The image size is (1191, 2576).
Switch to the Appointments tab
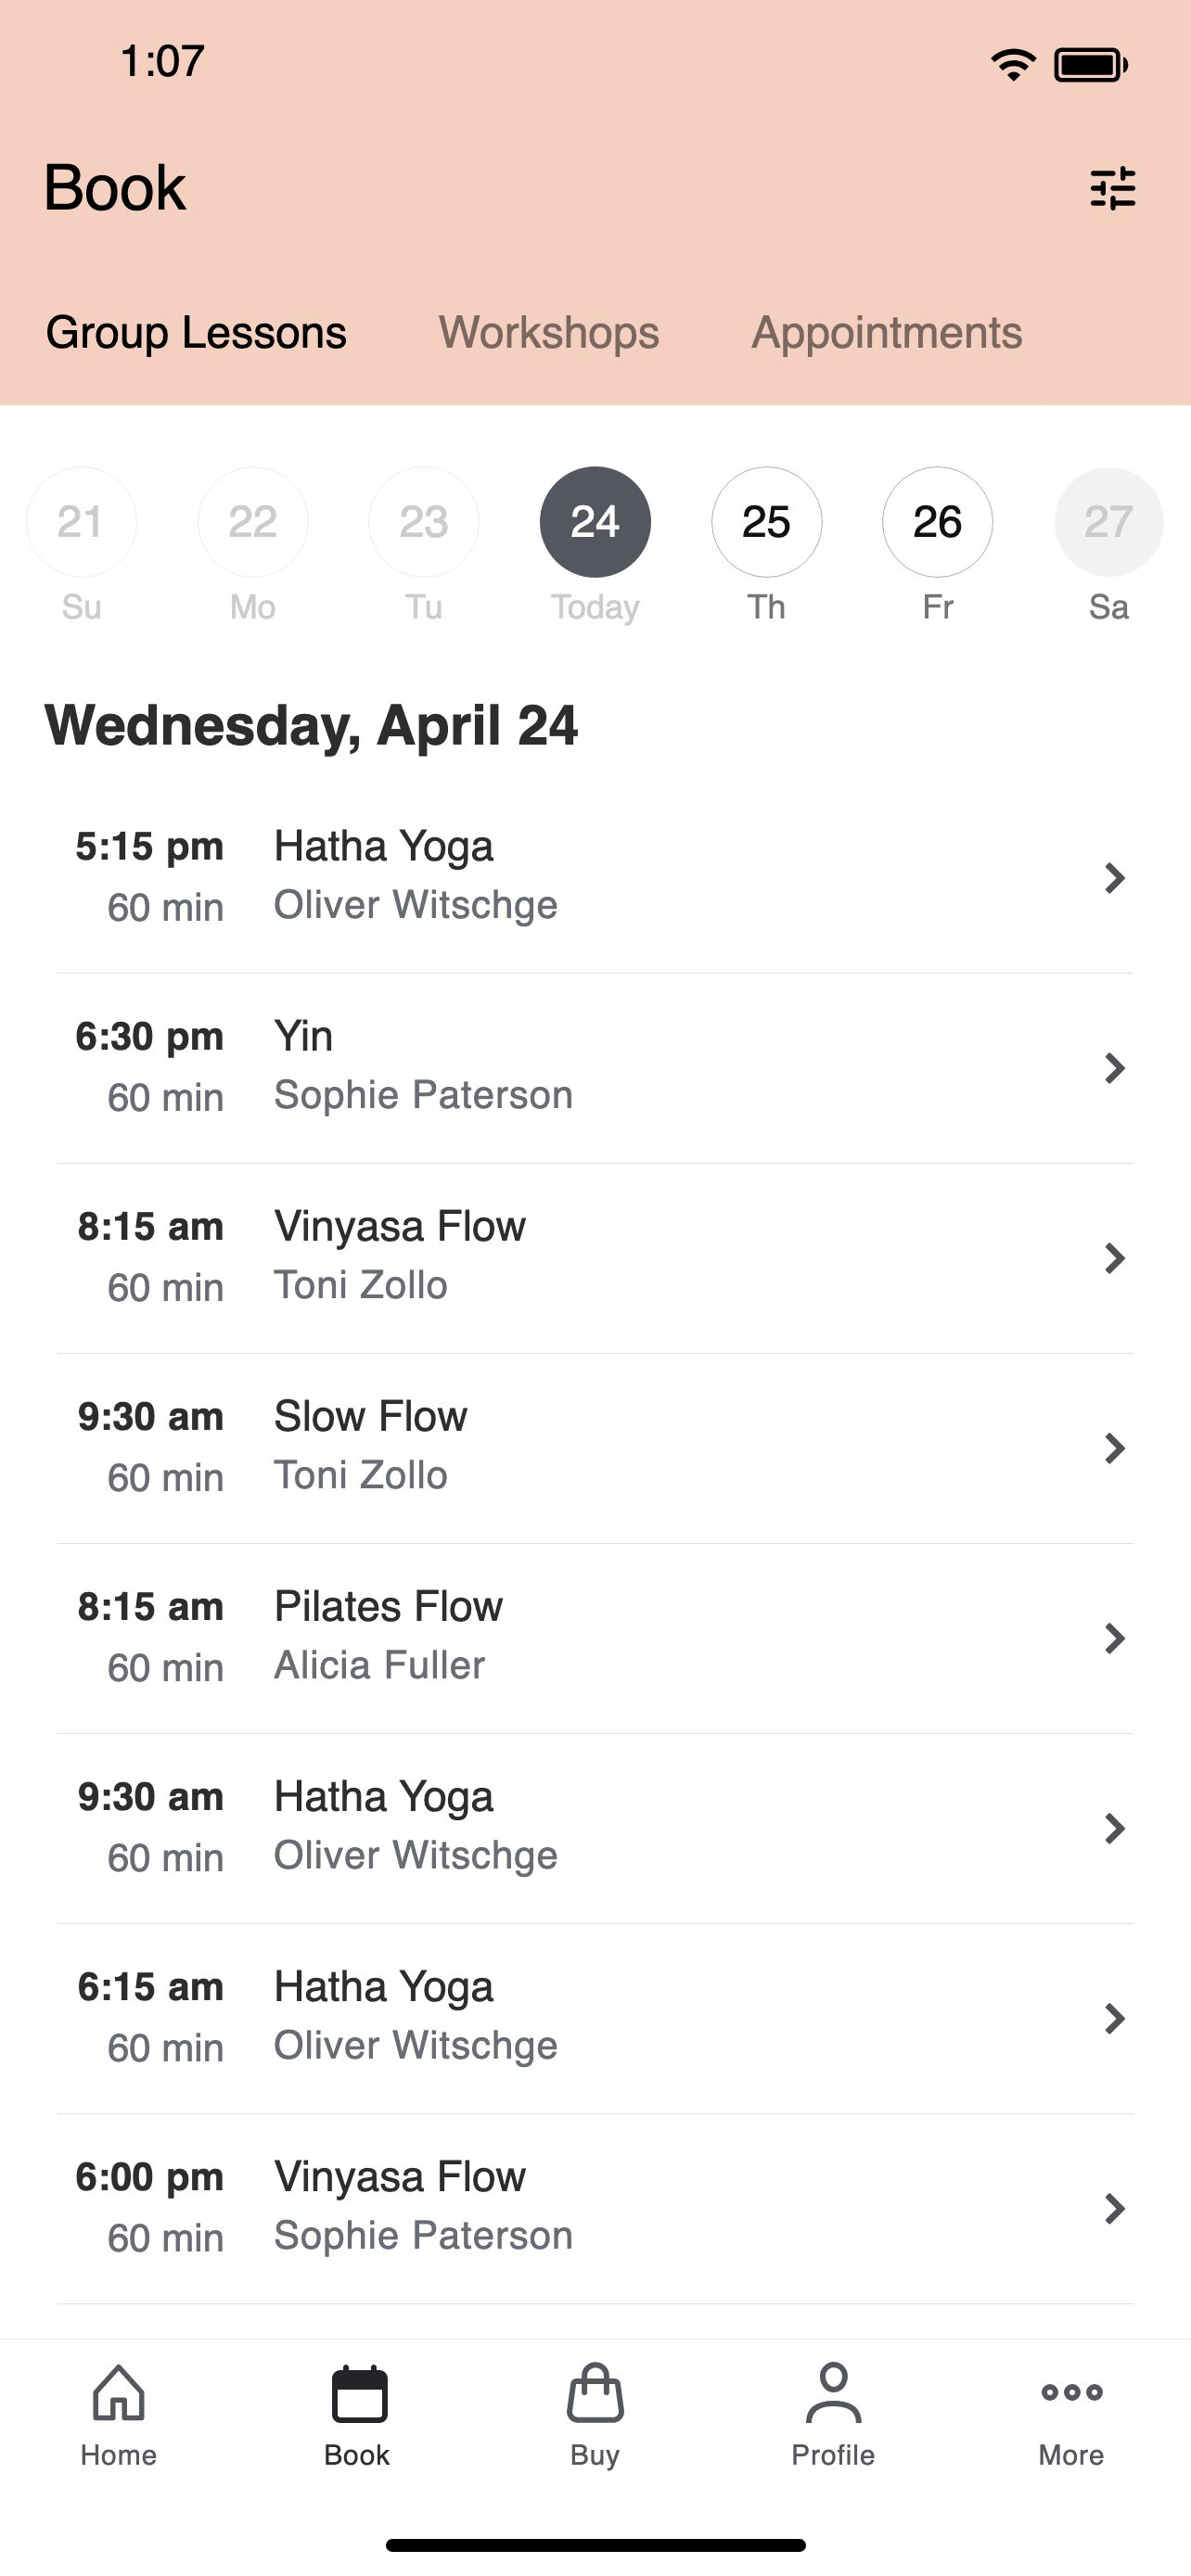(x=887, y=332)
